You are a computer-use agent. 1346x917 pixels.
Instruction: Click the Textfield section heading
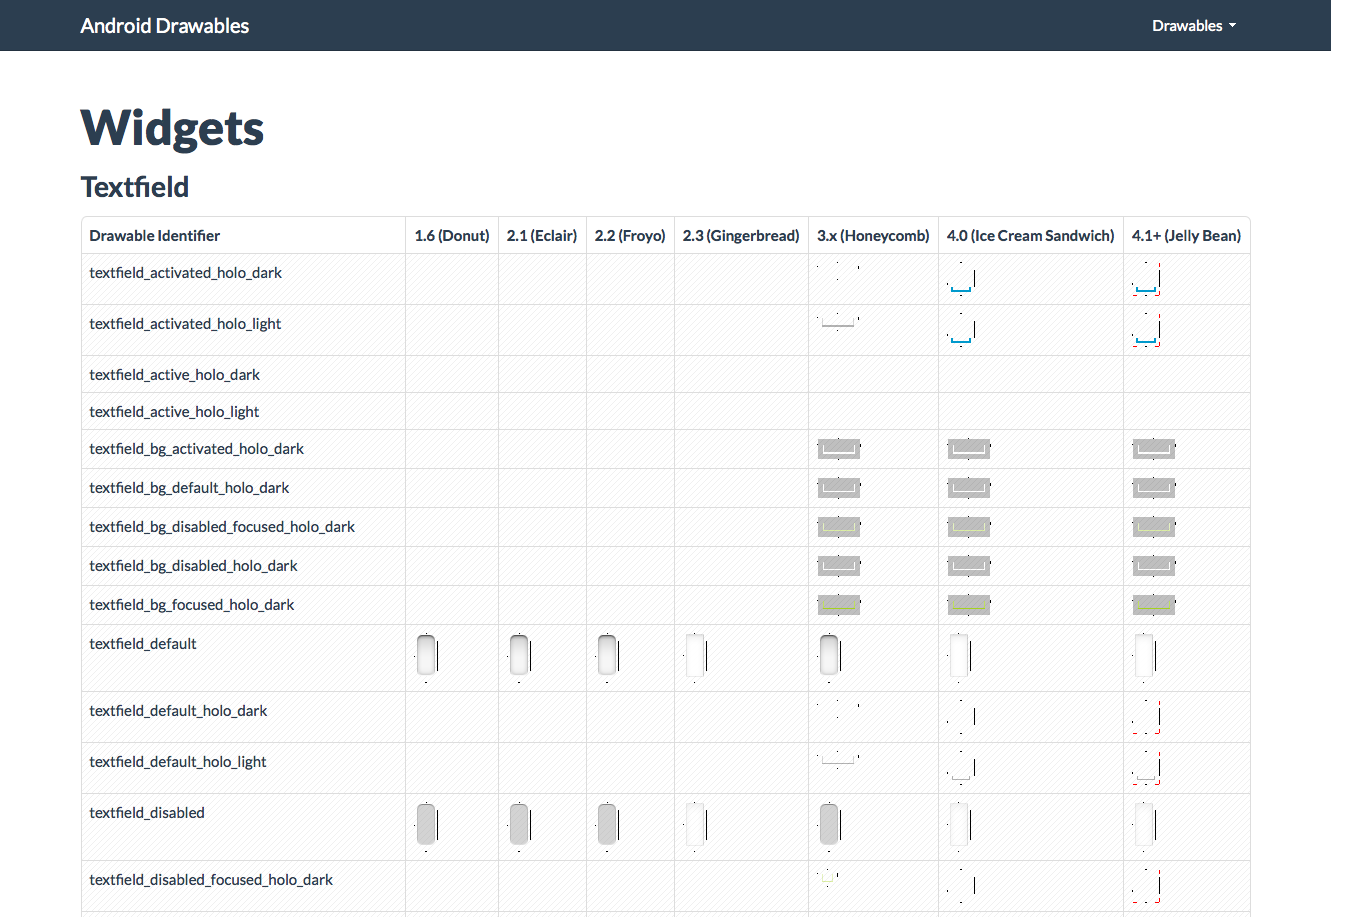[135, 187]
